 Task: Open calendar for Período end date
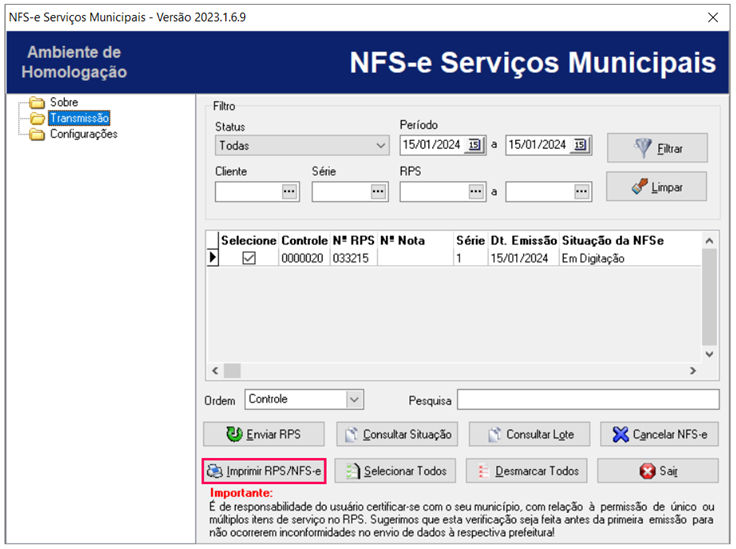(x=580, y=146)
